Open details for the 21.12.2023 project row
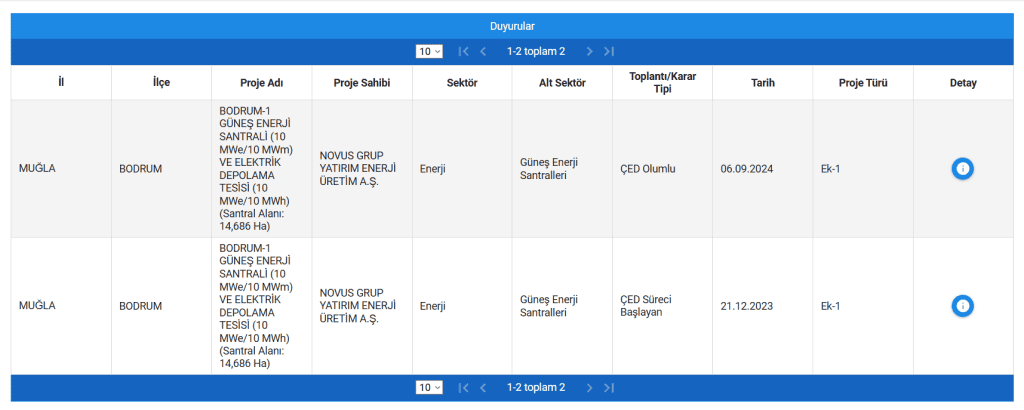 pos(962,306)
